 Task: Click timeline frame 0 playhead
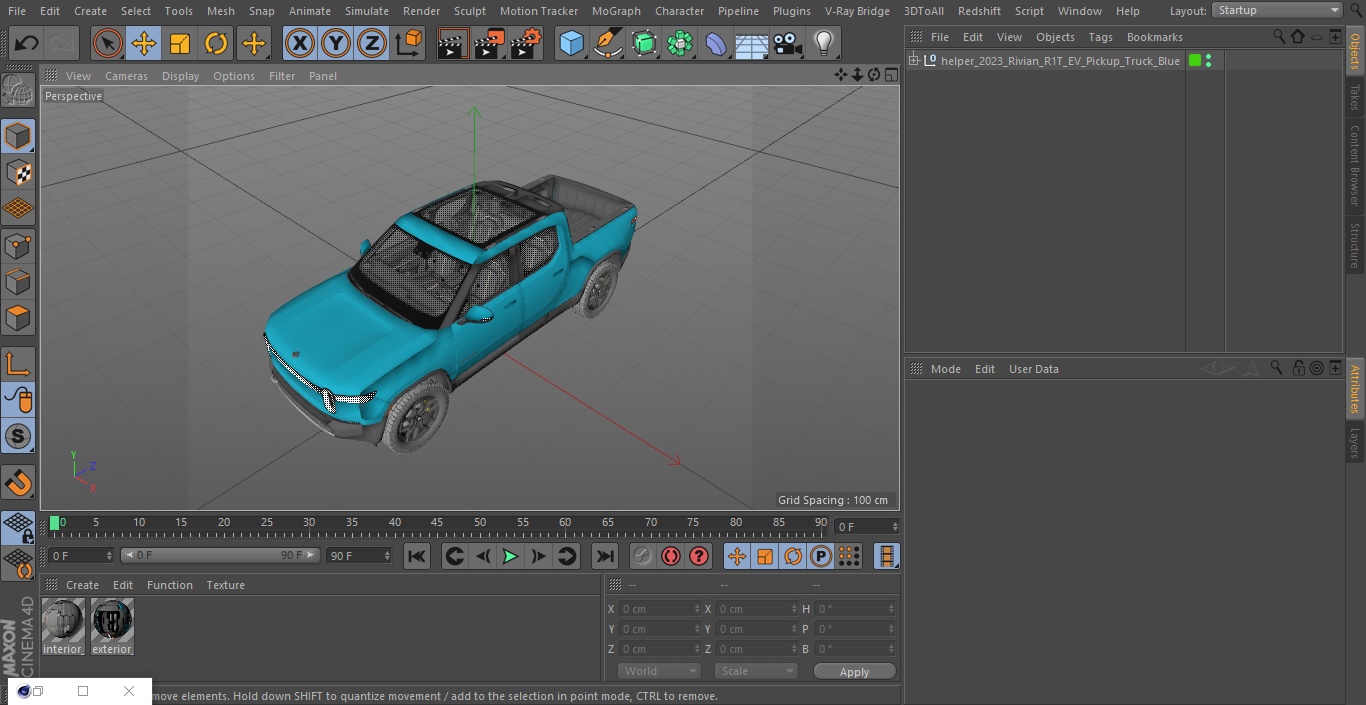coord(55,523)
